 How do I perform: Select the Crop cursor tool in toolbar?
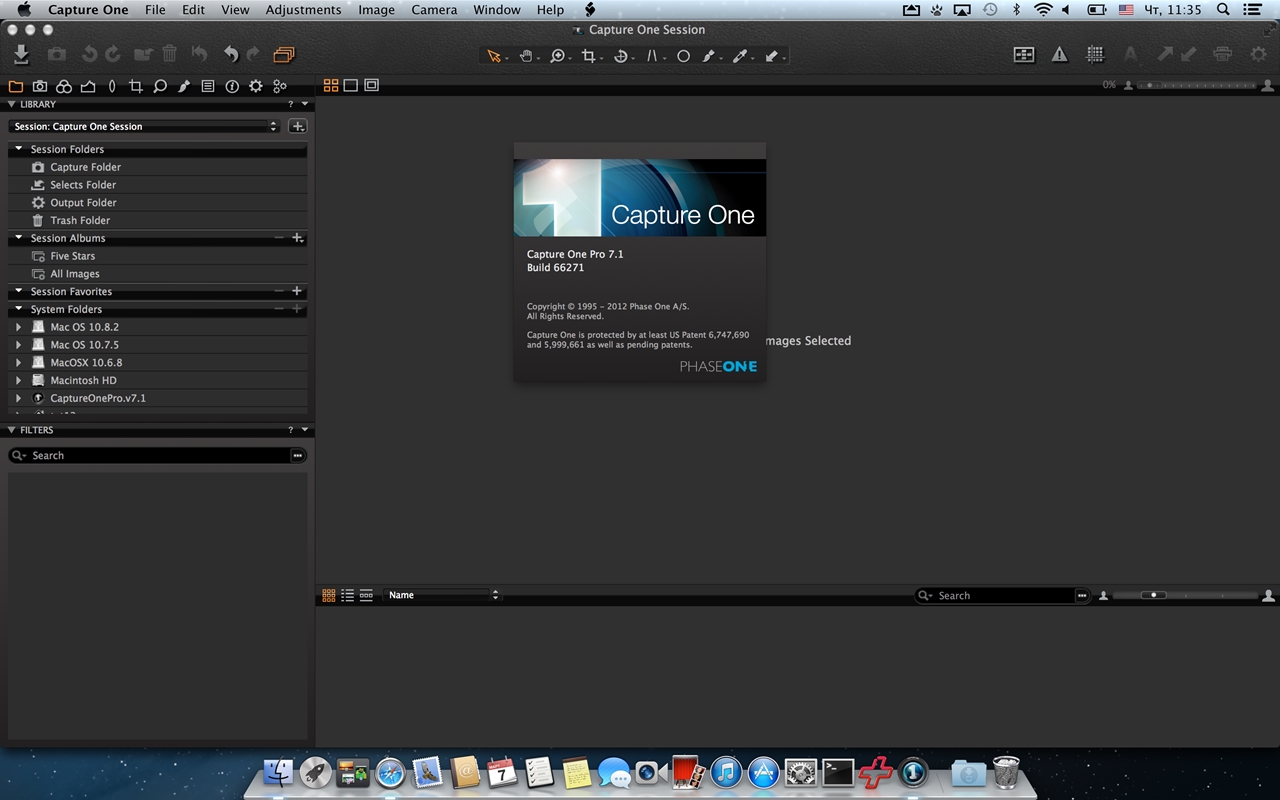[589, 56]
